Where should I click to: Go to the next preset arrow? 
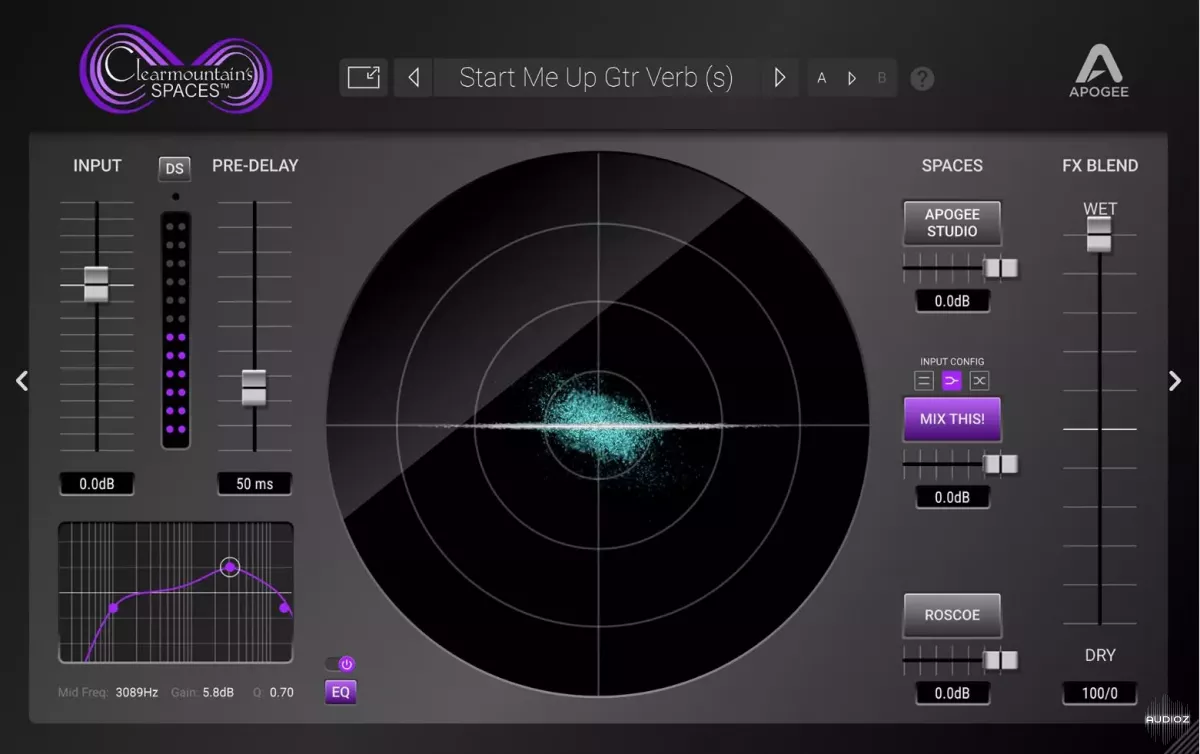(780, 77)
